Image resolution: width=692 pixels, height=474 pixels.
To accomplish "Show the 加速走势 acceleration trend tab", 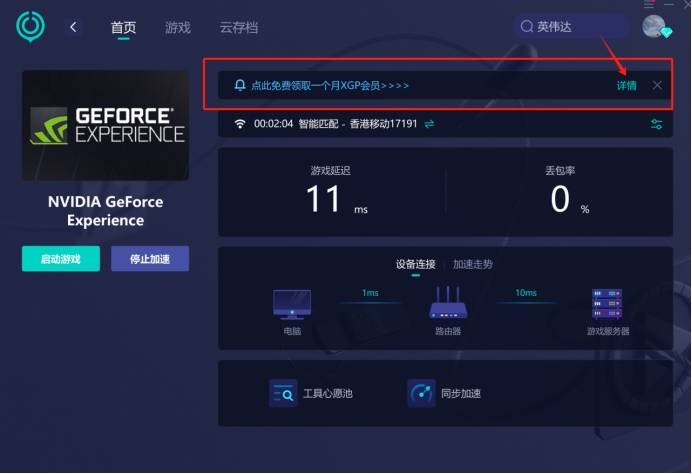I will 473,264.
